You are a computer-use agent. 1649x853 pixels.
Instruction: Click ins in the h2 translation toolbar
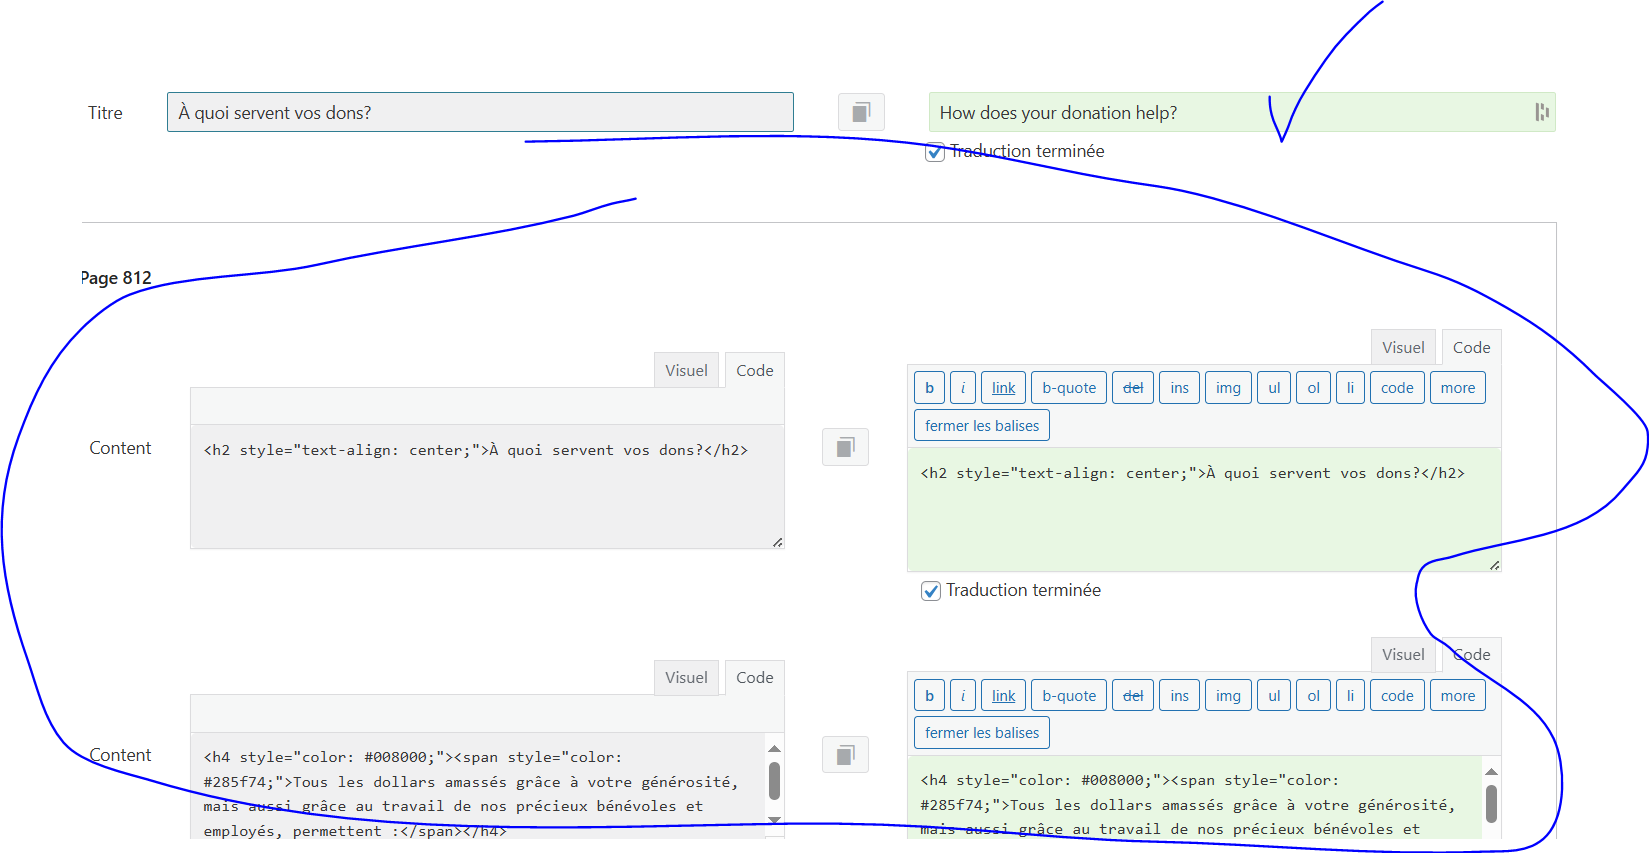(1180, 388)
